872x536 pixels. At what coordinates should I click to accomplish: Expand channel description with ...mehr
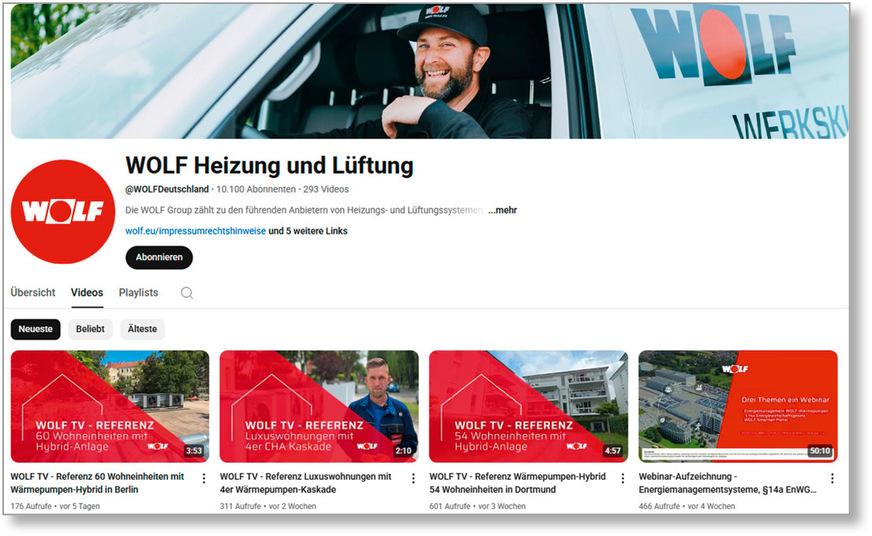point(502,210)
